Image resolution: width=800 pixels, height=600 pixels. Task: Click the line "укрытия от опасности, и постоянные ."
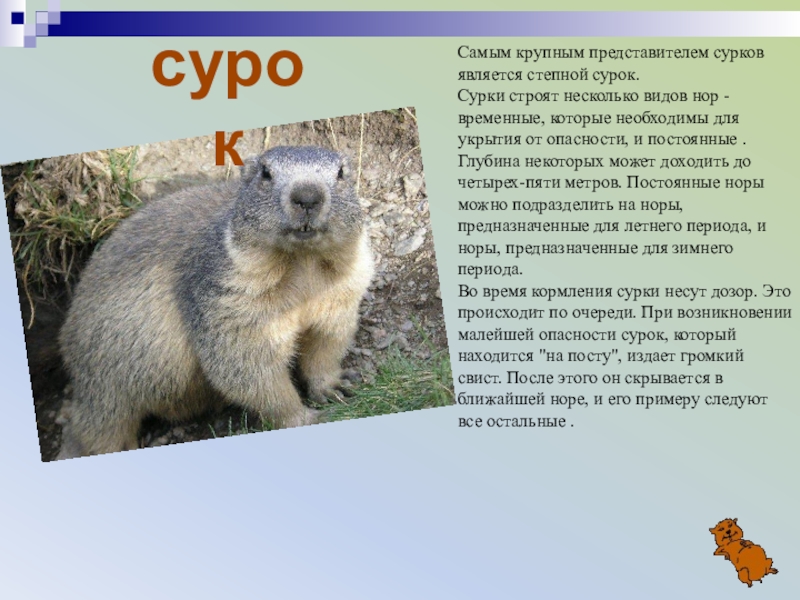click(x=602, y=139)
